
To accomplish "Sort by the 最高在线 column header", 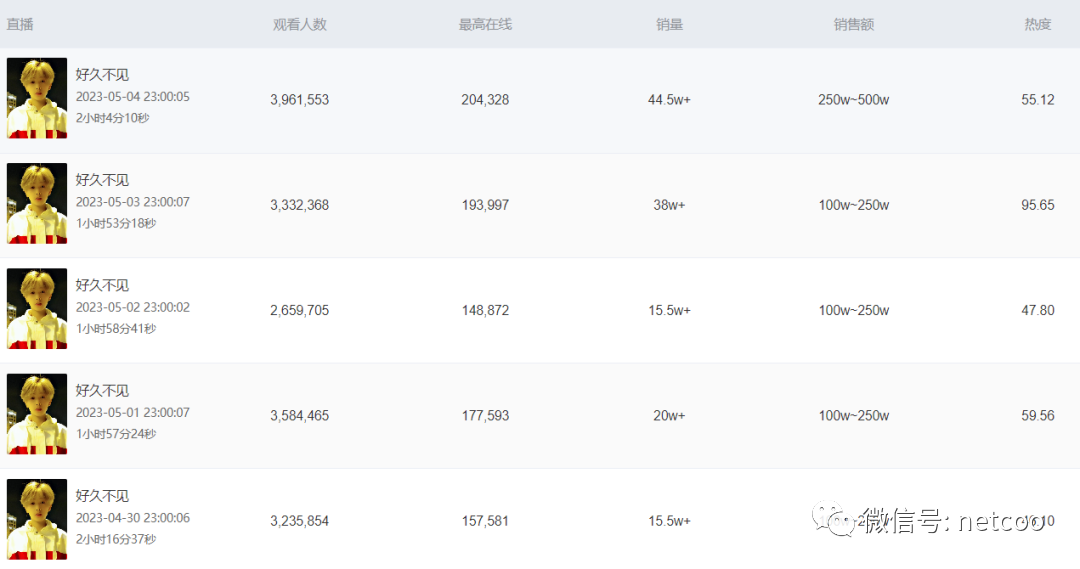I will (x=485, y=24).
